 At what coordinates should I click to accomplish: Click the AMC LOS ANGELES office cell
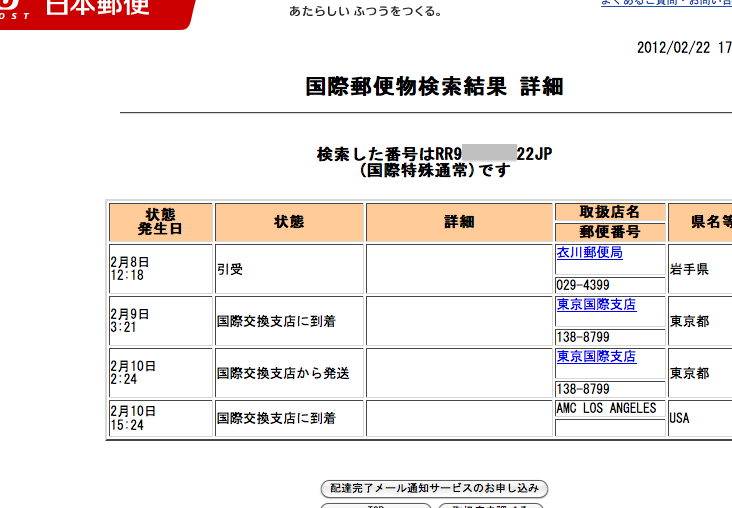coord(606,409)
